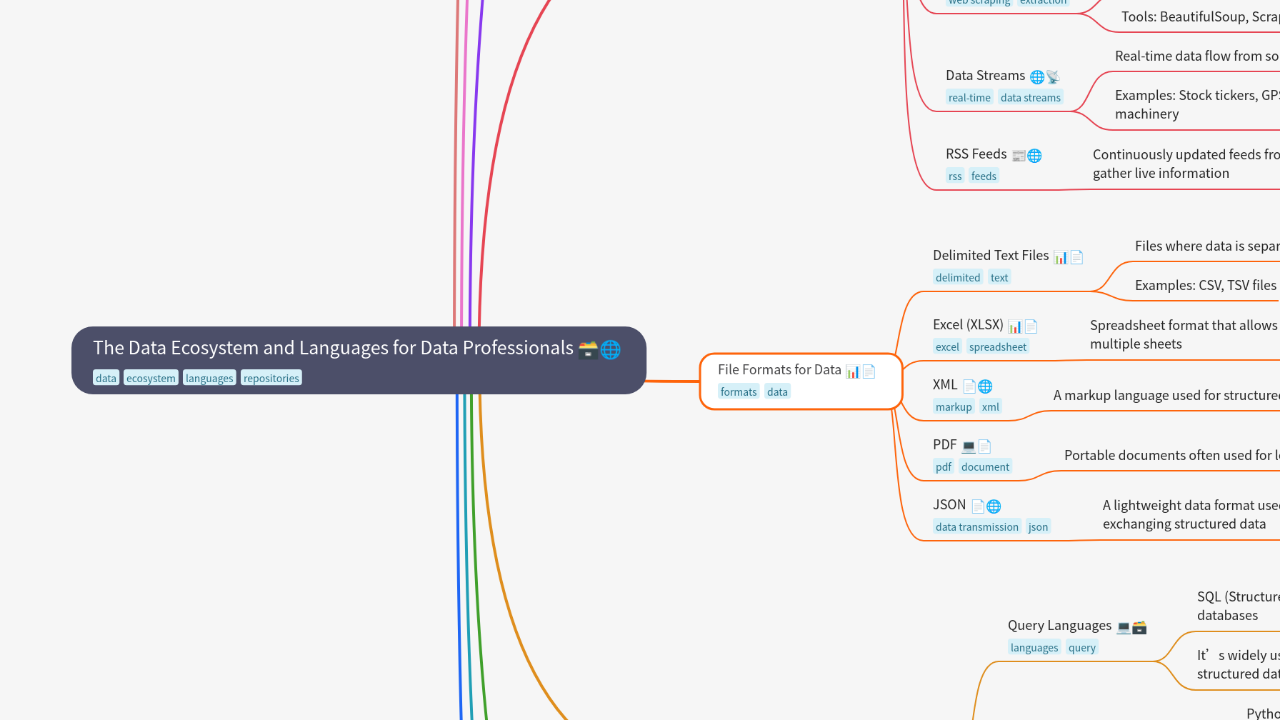The width and height of the screenshot is (1280, 720).
Task: Click the newspaper emoji next to RSS Feeds
Action: click(x=1019, y=156)
